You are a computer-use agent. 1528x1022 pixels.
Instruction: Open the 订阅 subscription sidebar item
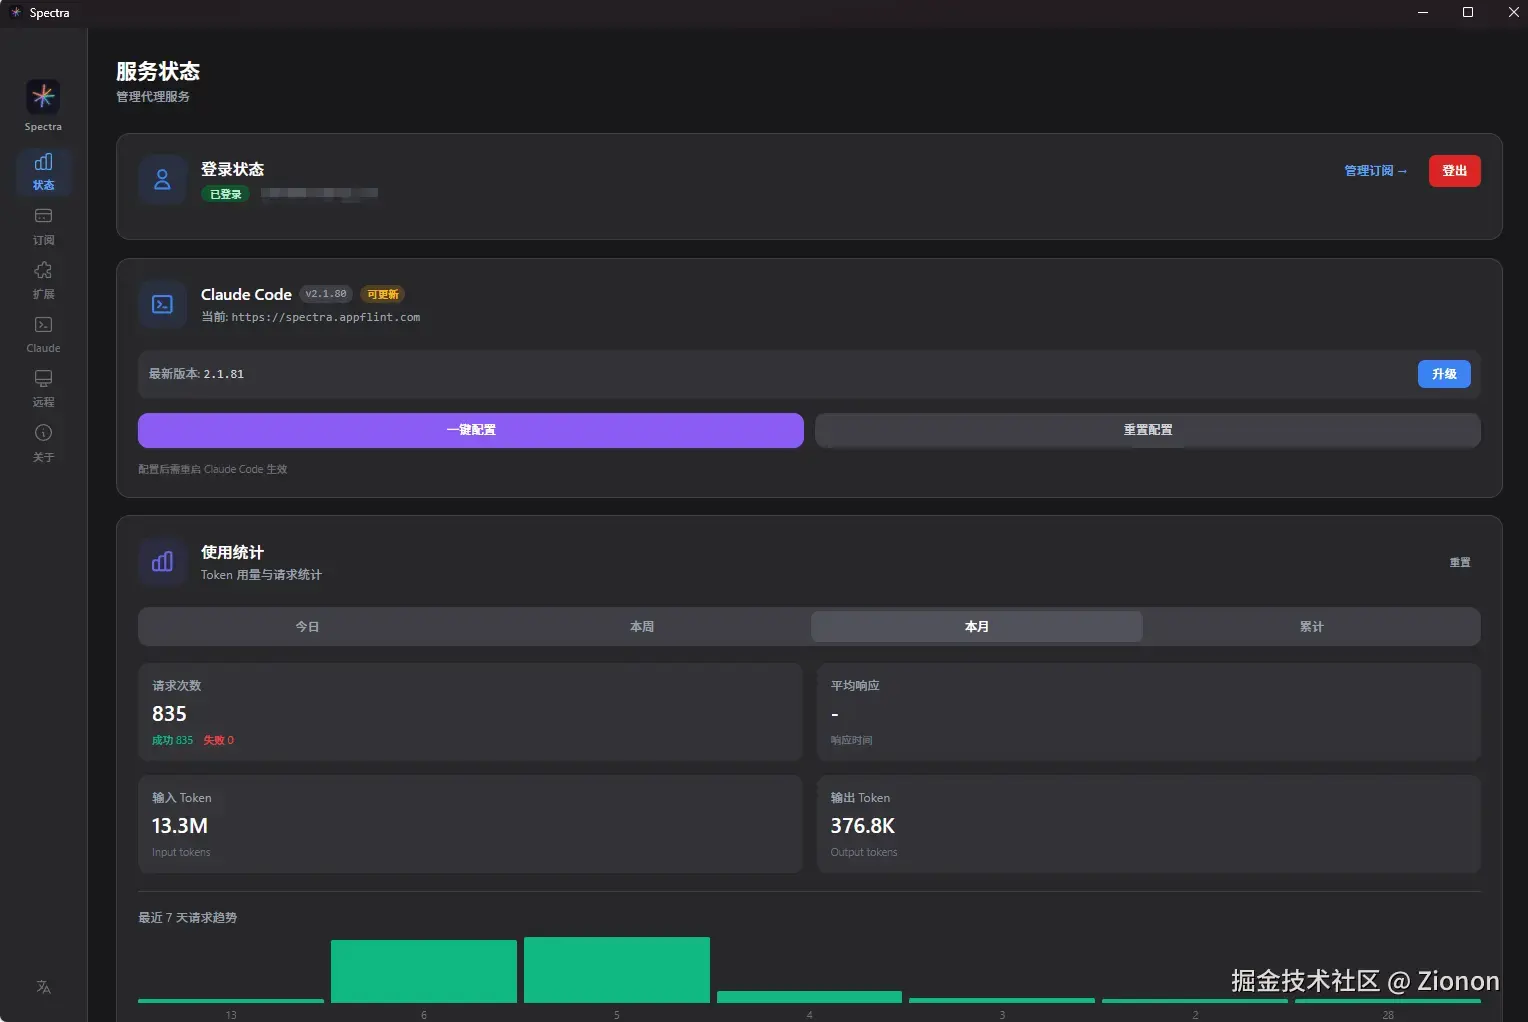coord(43,226)
